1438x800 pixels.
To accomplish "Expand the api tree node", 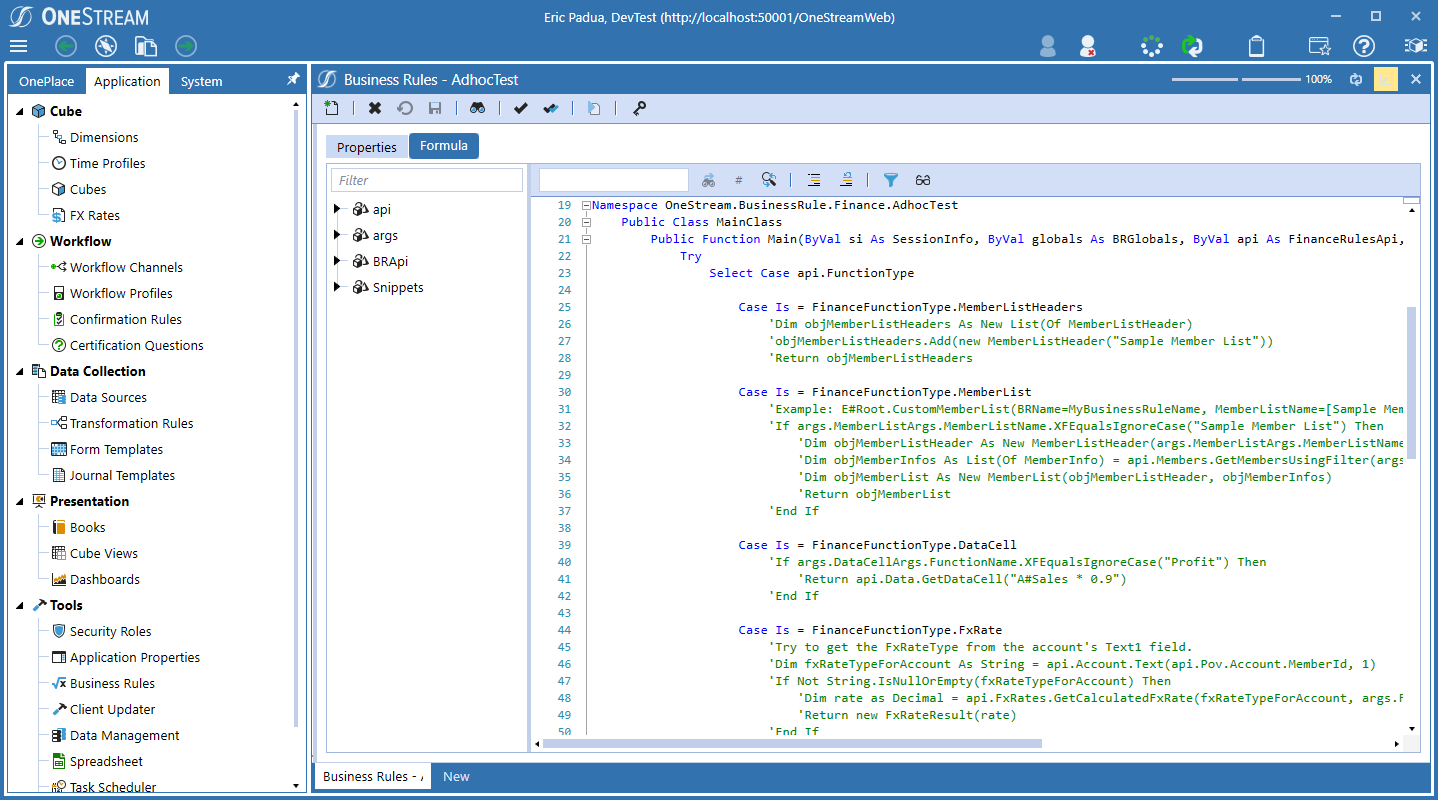I will click(338, 209).
